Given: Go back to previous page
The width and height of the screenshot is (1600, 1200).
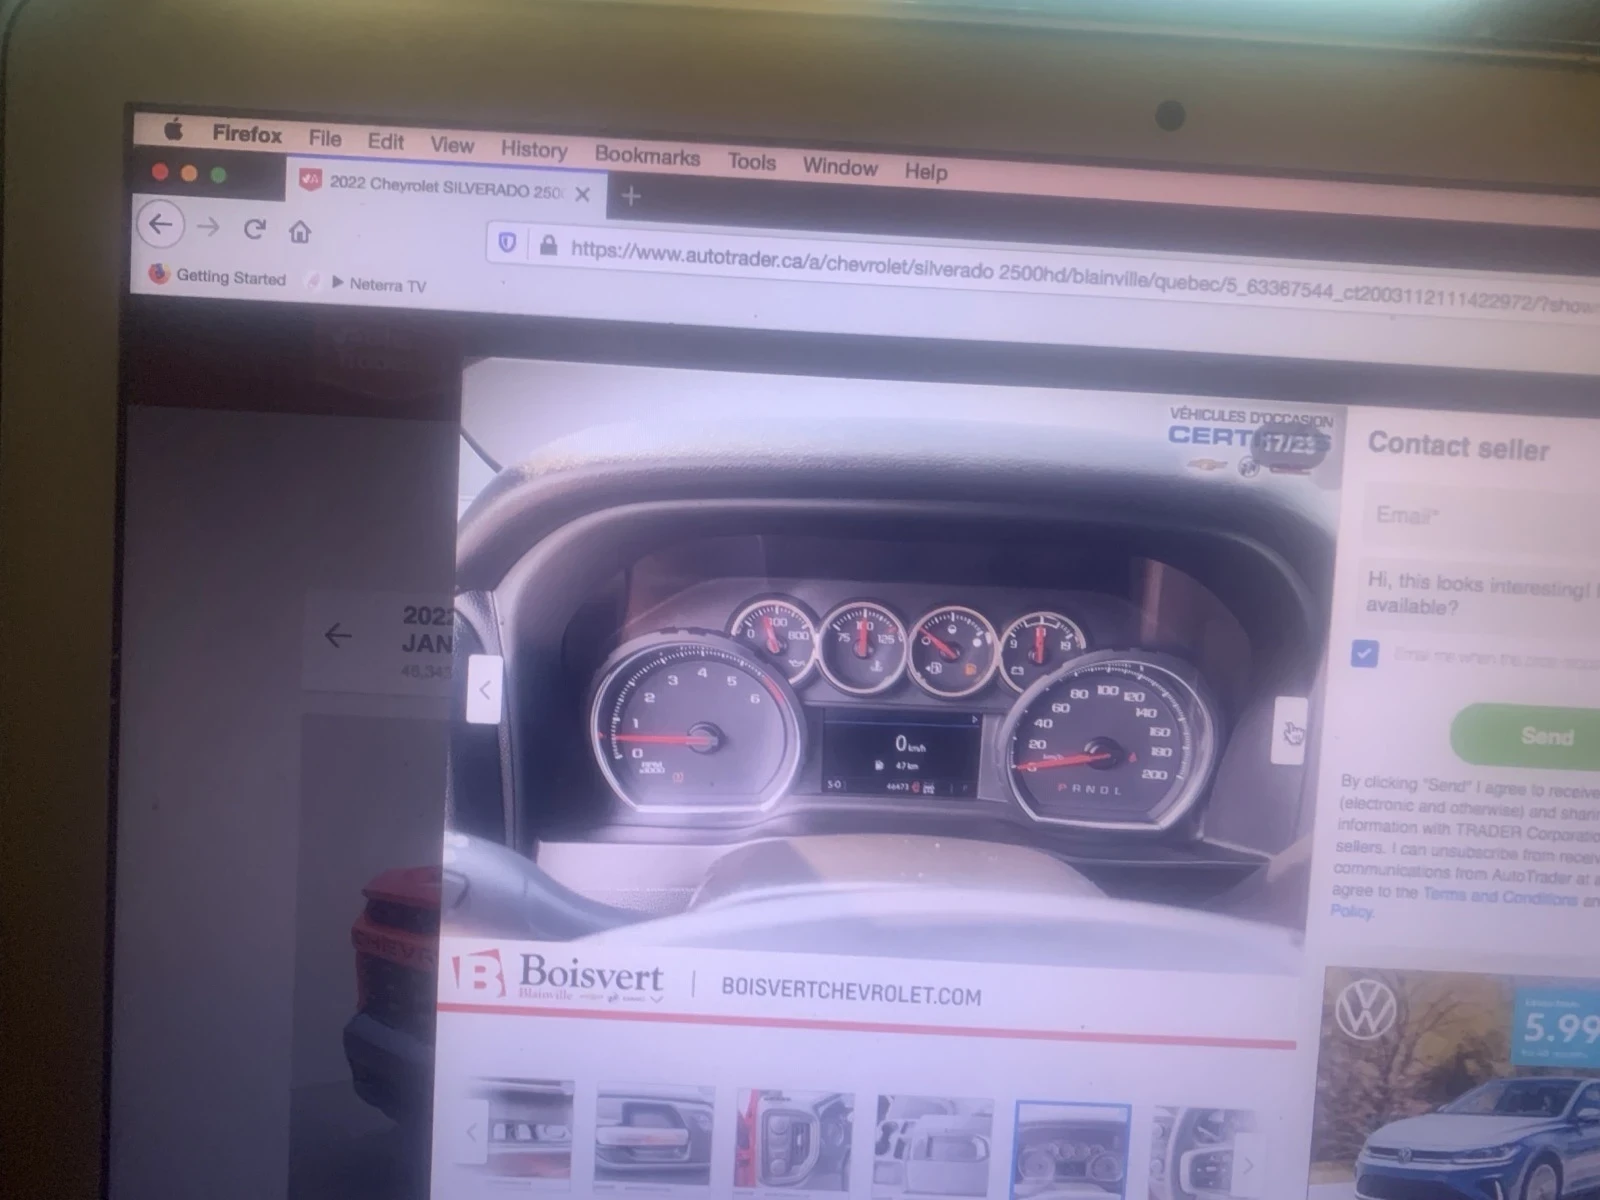Looking at the screenshot, I should (x=161, y=225).
